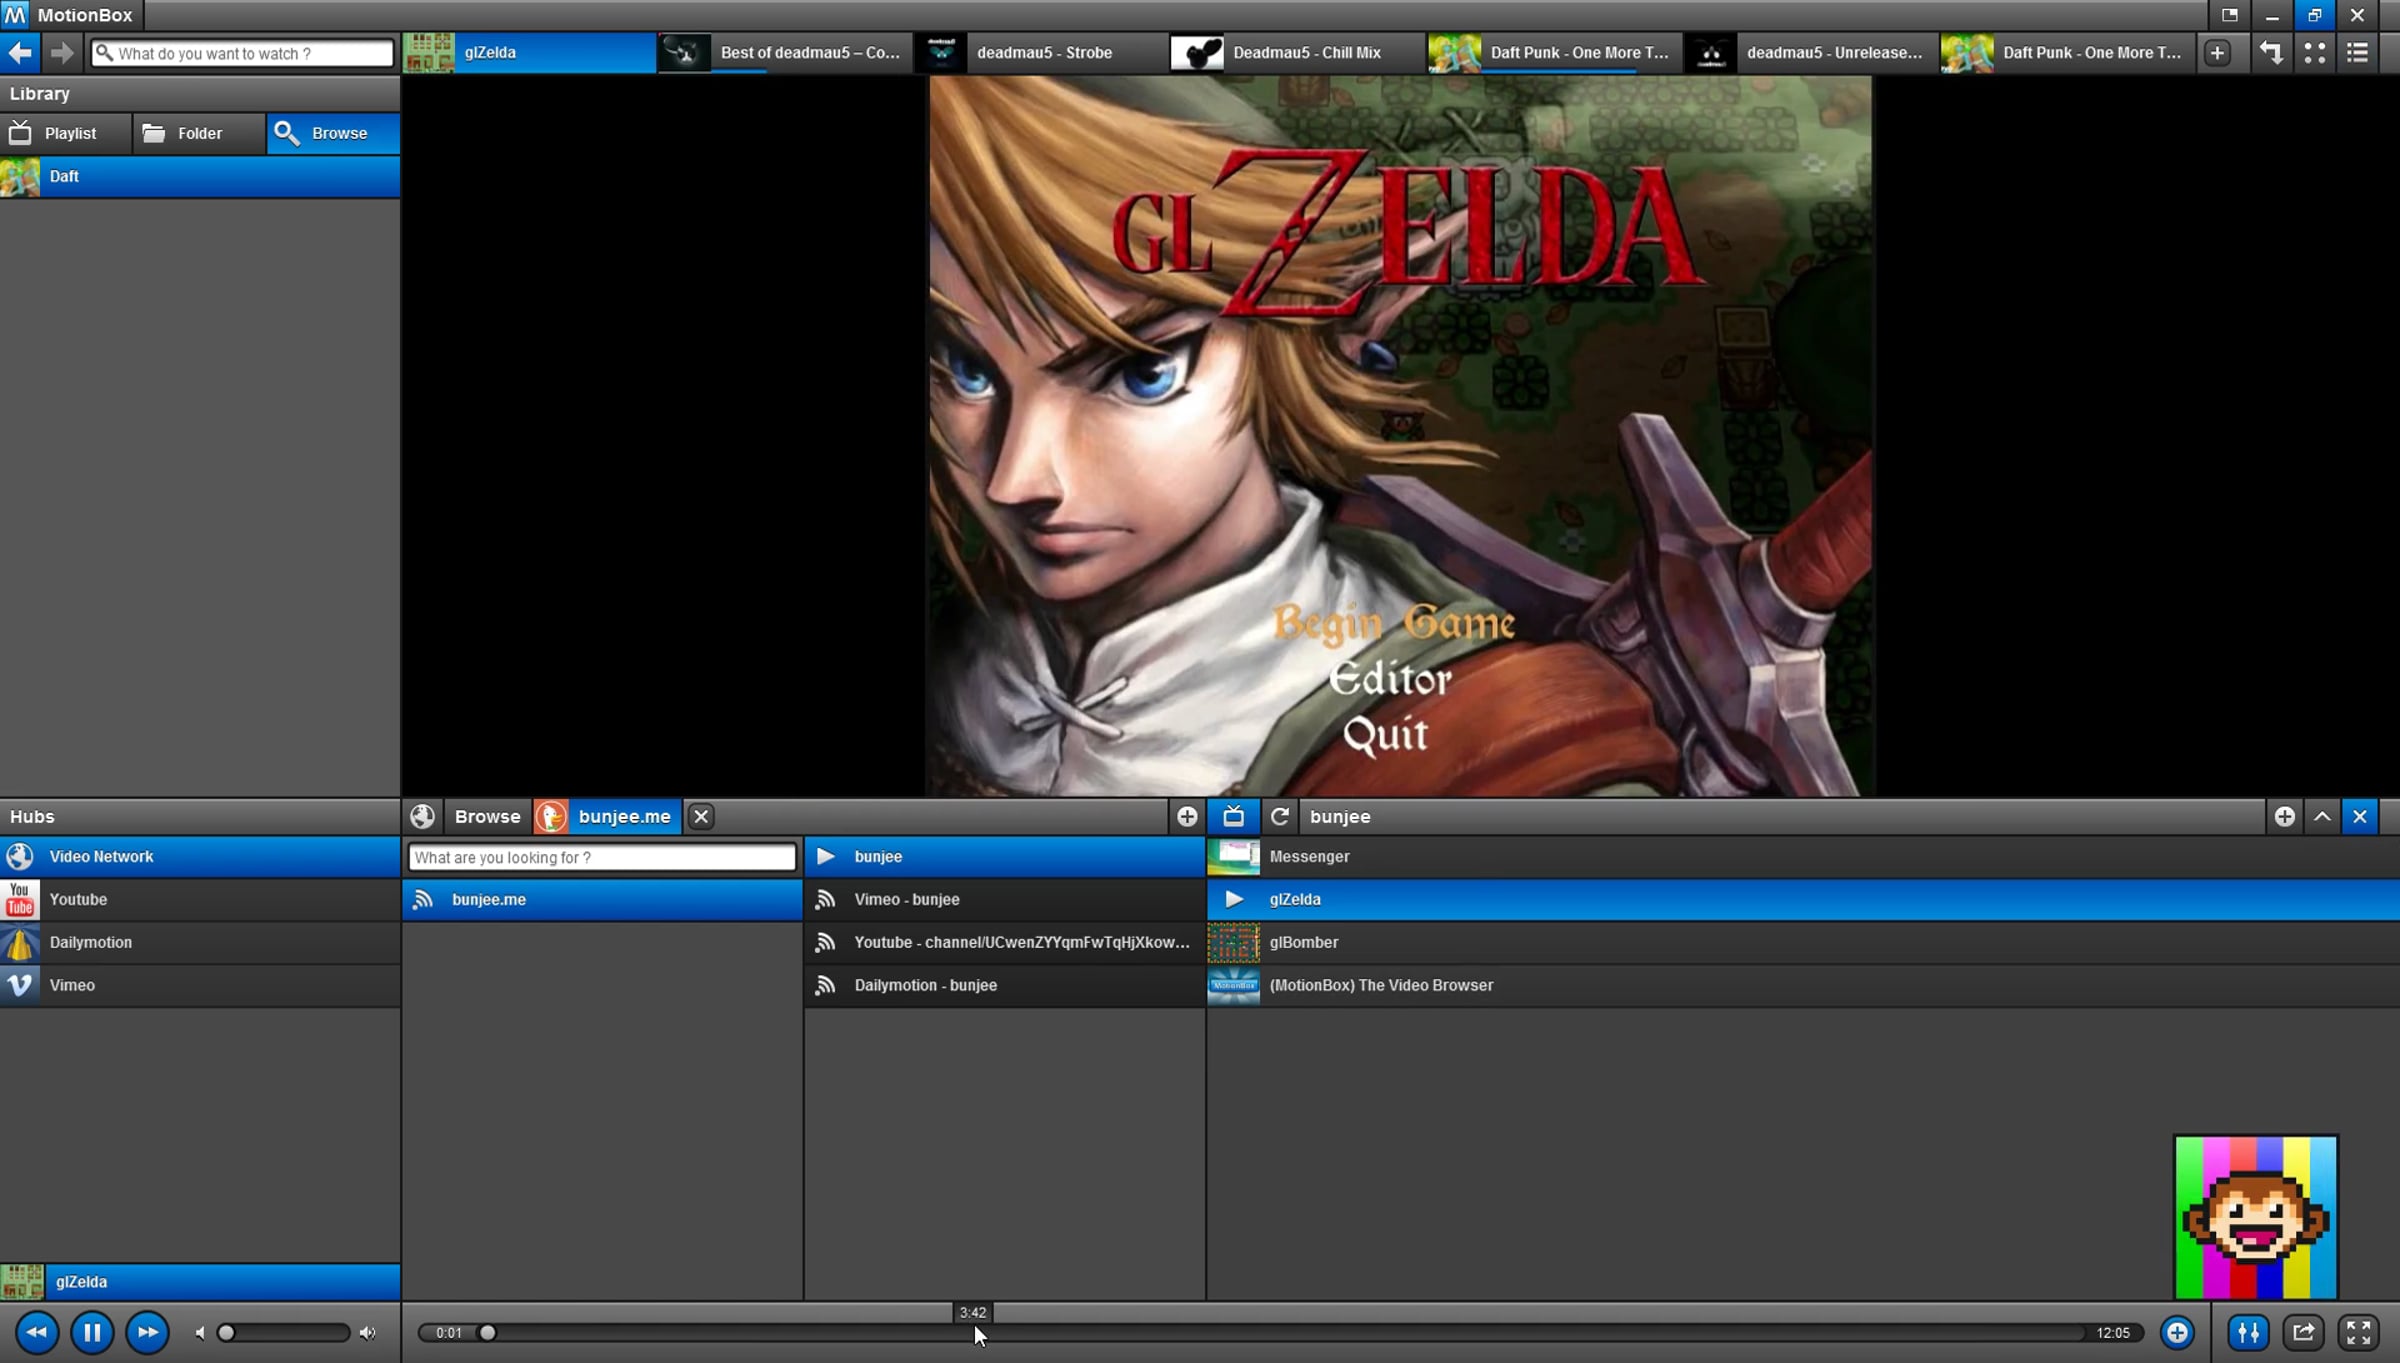
Task: Click the share icon in the player bar
Action: [x=2303, y=1332]
